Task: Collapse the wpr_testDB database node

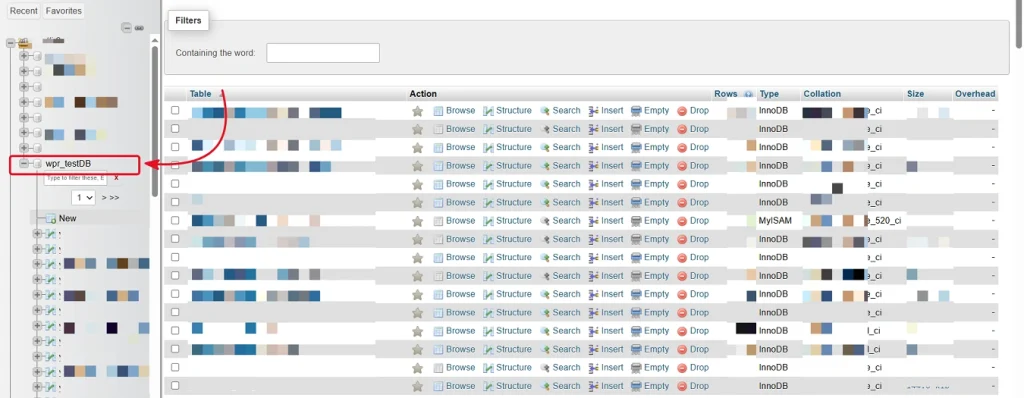Action: point(24,163)
